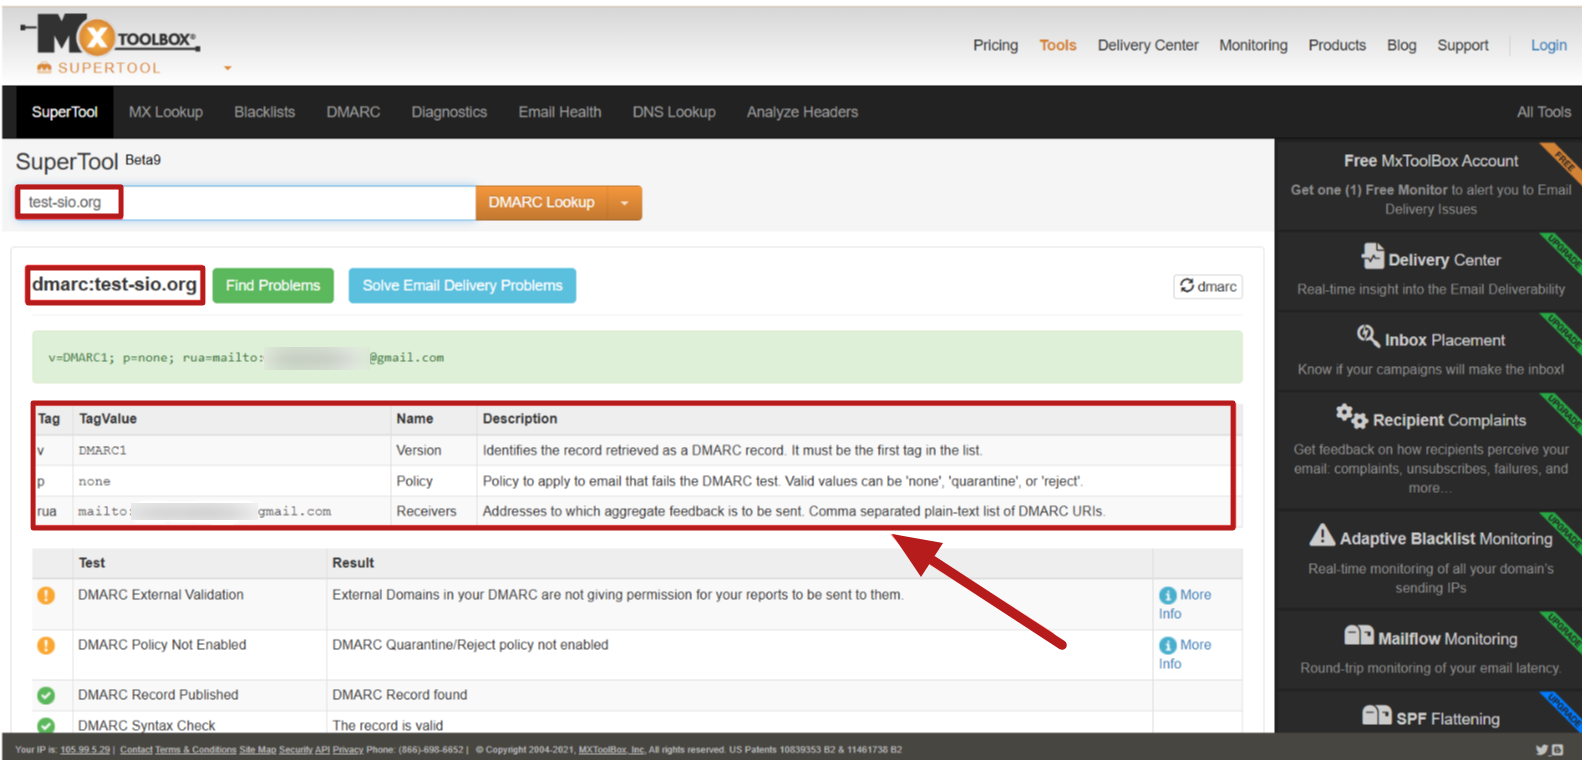Click 'The record is valid' result text
Image resolution: width=1582 pixels, height=760 pixels.
point(387,725)
